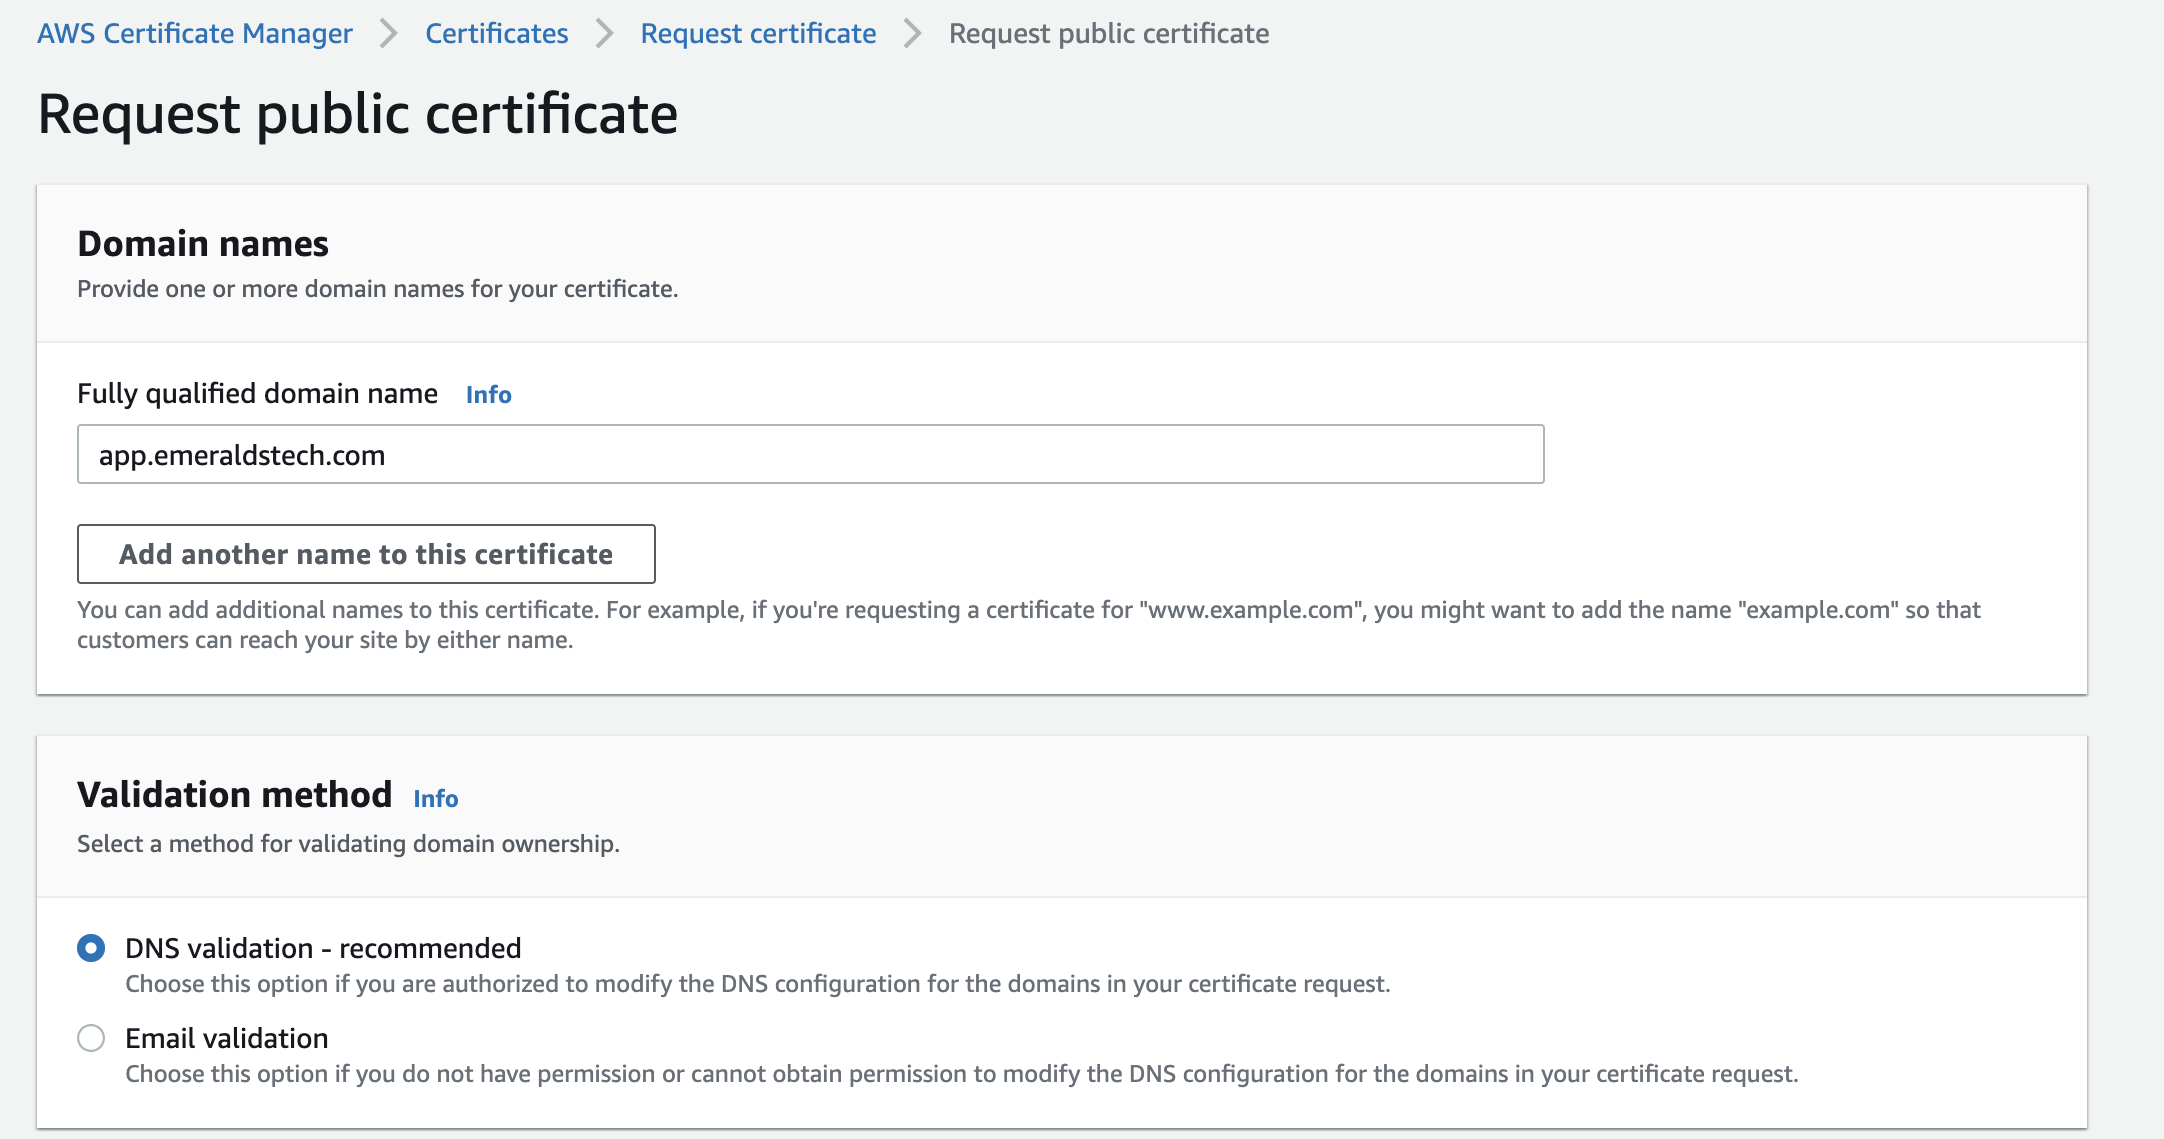The width and height of the screenshot is (2164, 1139).
Task: Click the current Request public certificate breadcrumb
Action: pyautogui.click(x=1108, y=34)
